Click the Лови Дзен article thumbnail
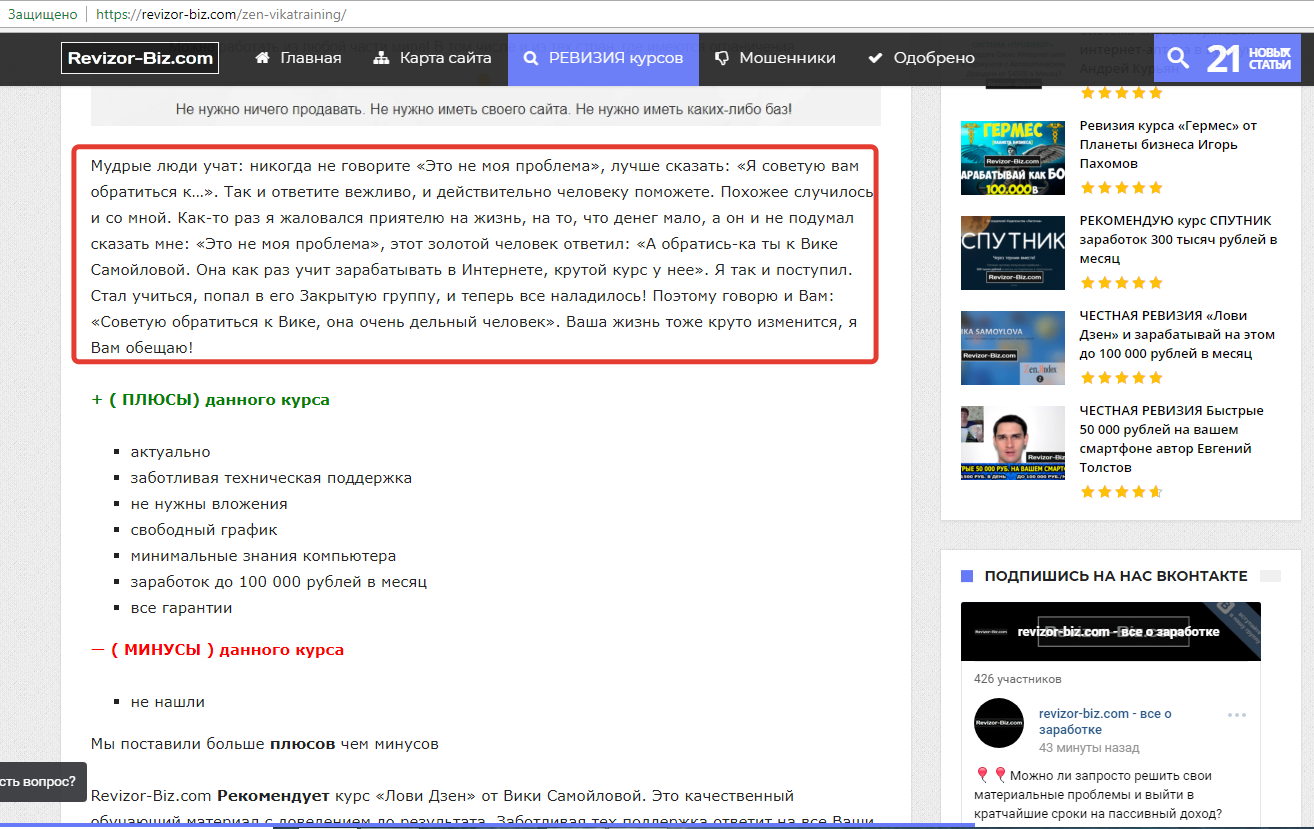 pyautogui.click(x=1012, y=348)
